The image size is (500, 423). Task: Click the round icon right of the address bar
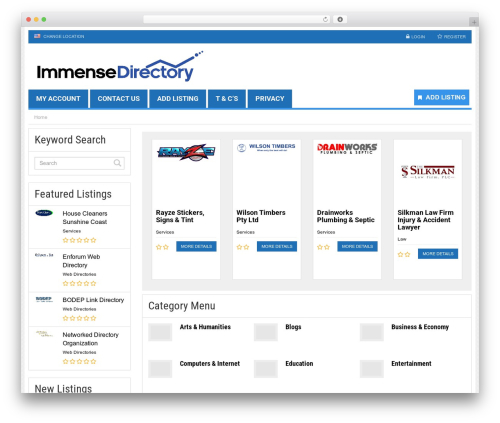[x=340, y=19]
